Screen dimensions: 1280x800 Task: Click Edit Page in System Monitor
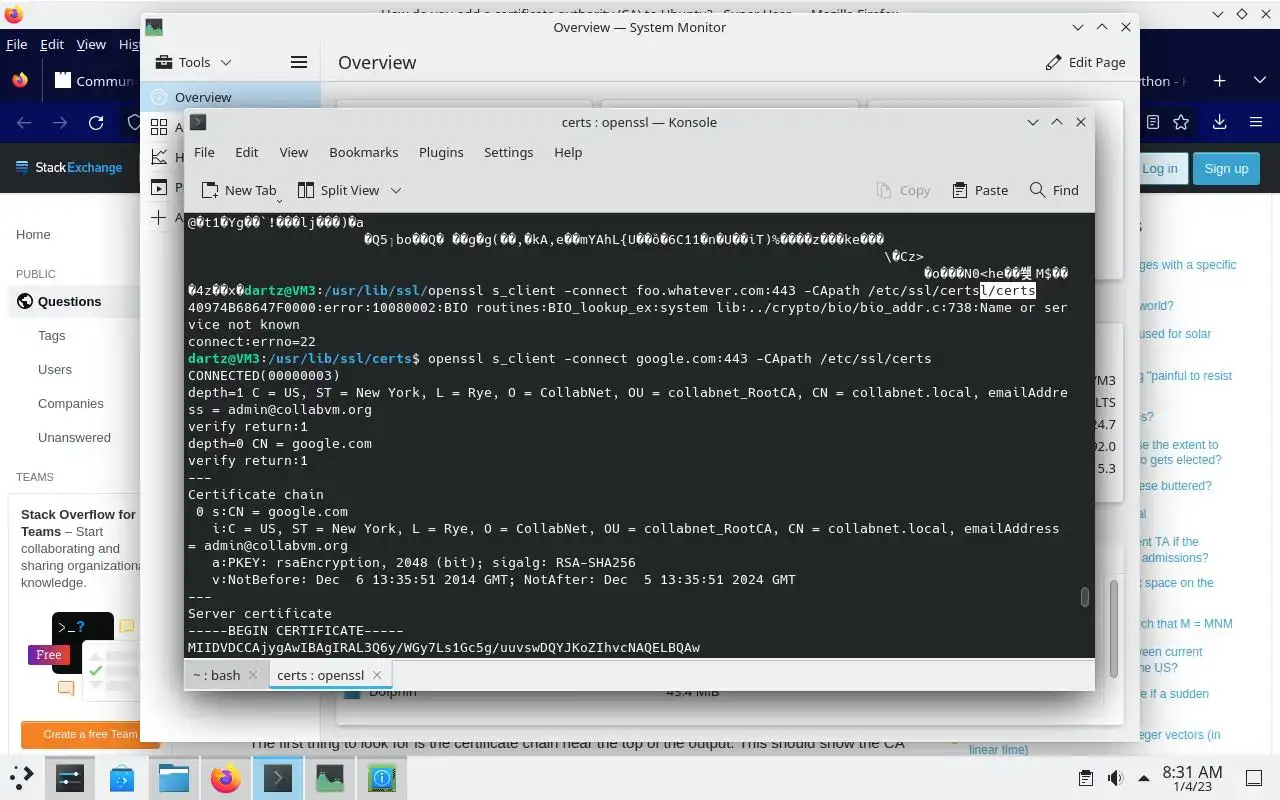coord(1085,62)
